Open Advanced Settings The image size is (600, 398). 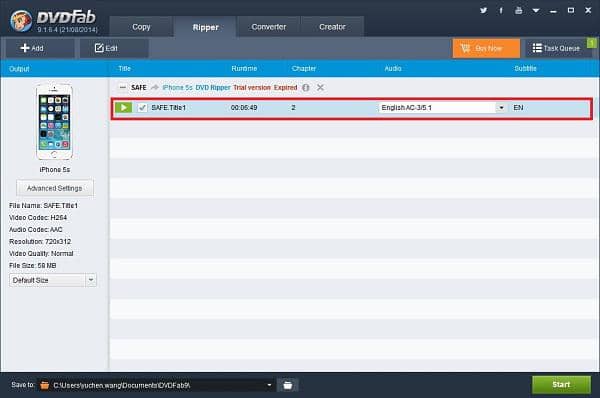[x=54, y=188]
